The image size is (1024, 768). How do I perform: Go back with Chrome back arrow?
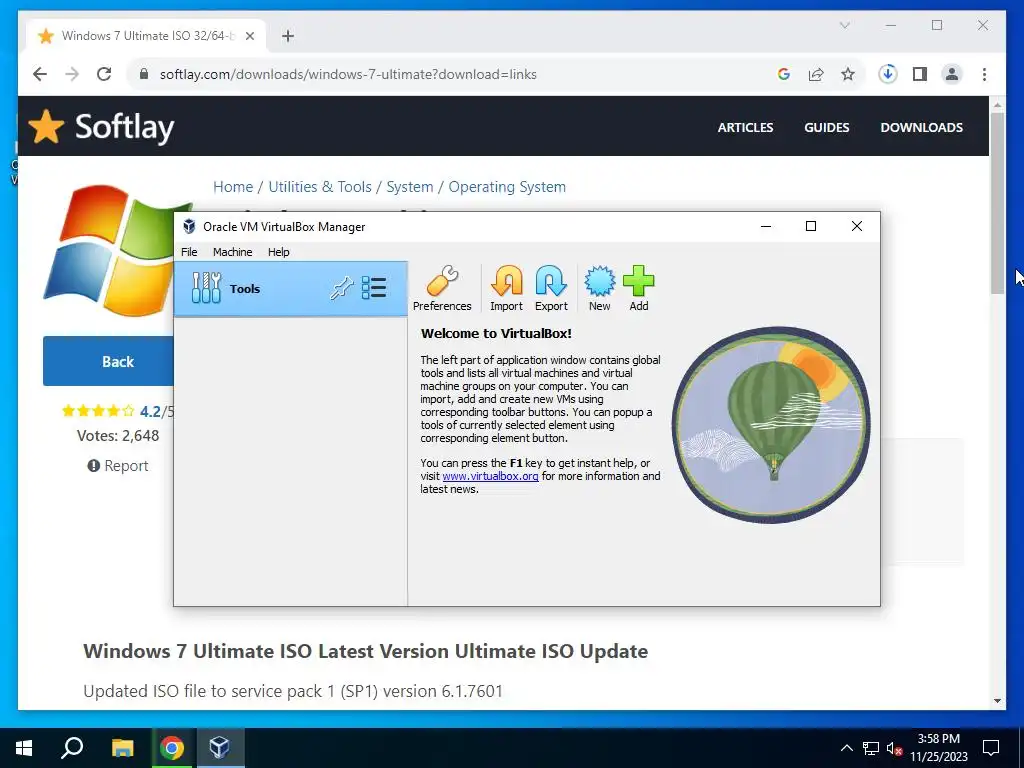[40, 74]
